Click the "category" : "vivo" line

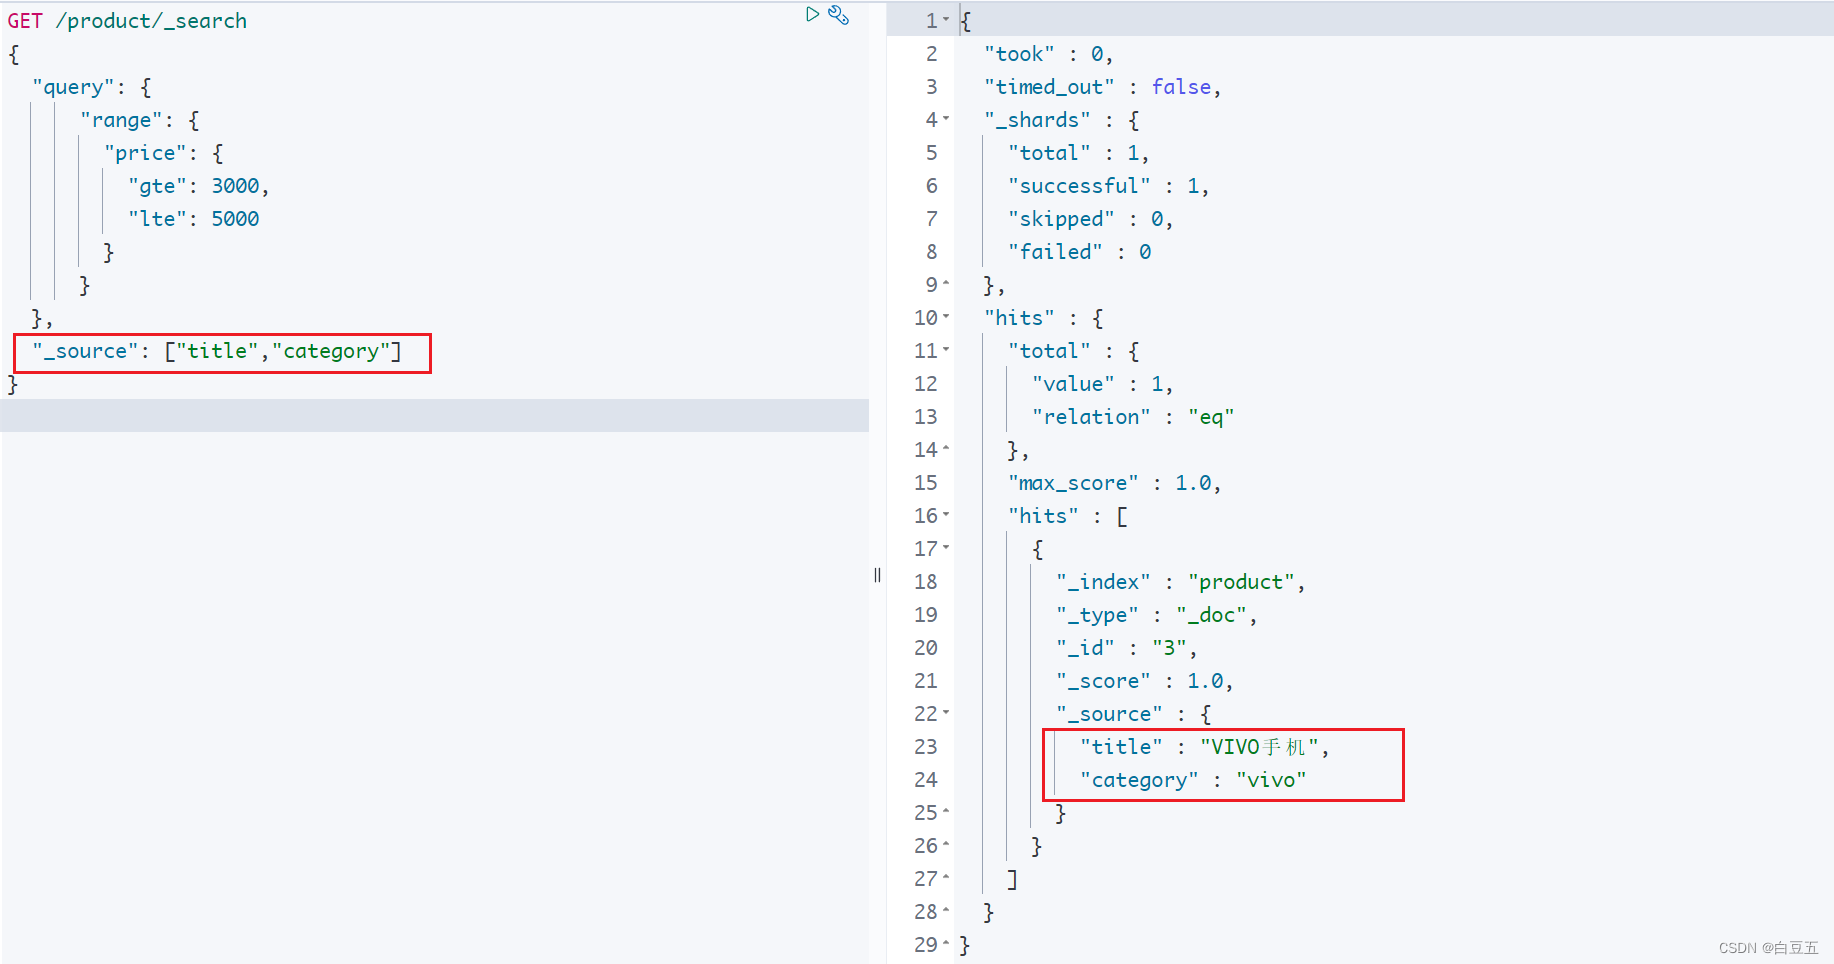tap(1193, 780)
